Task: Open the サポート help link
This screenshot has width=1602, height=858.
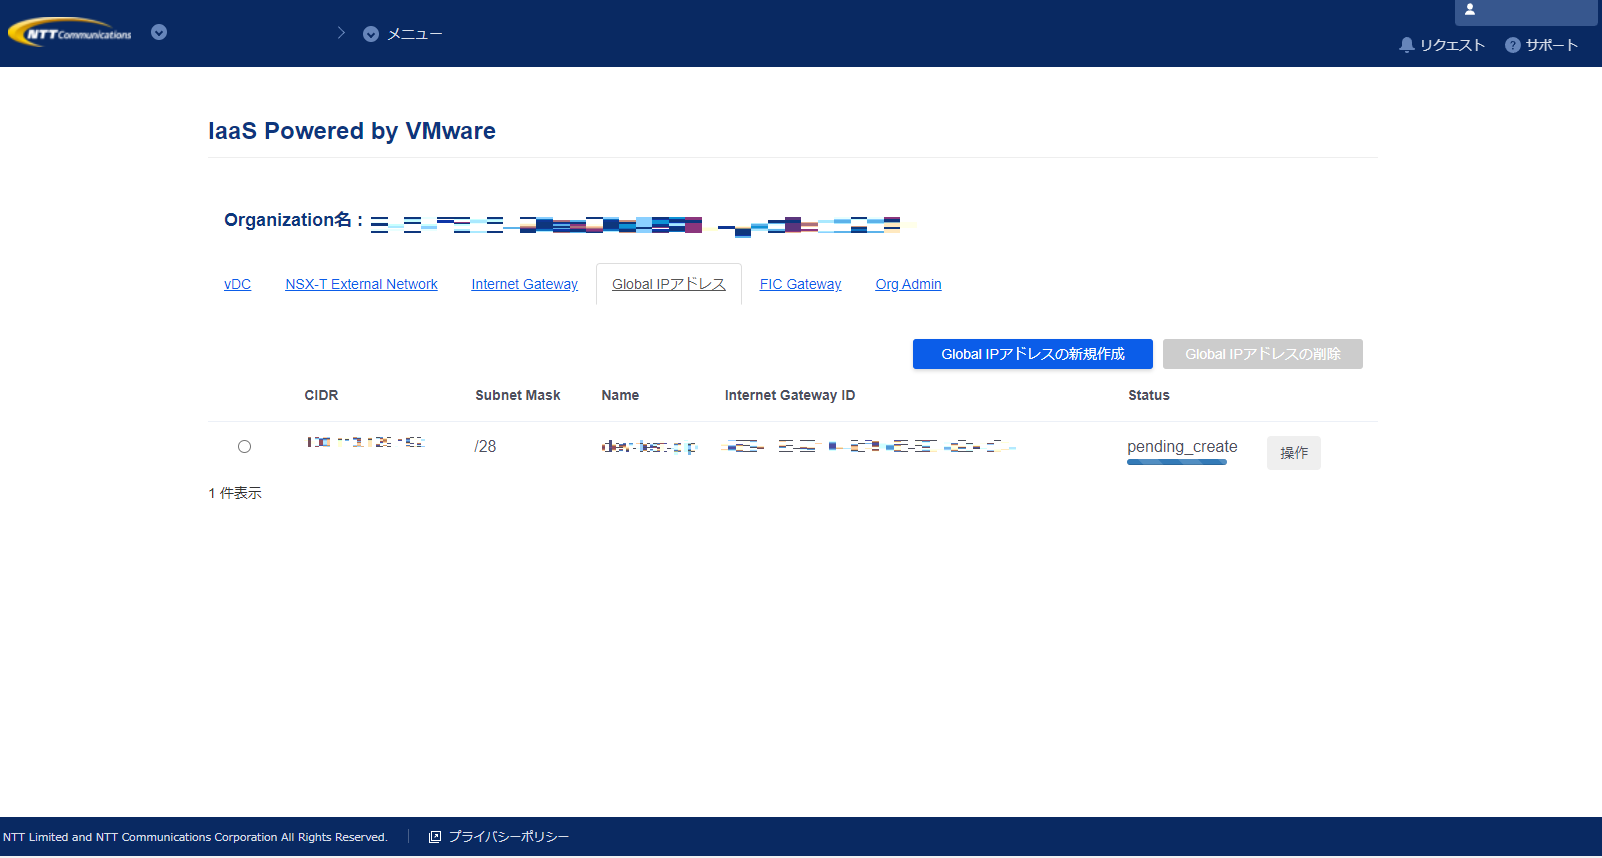Action: 1542,45
